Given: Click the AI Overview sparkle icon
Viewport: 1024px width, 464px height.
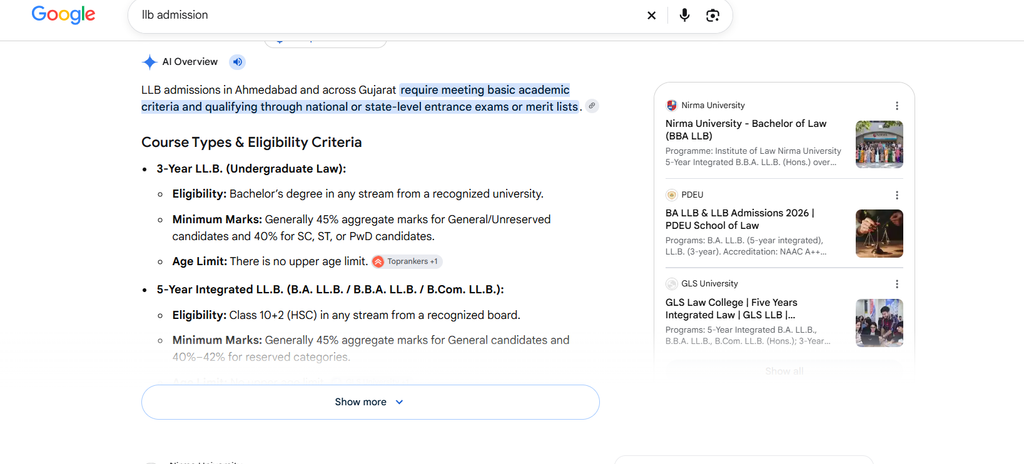Looking at the screenshot, I should 150,62.
